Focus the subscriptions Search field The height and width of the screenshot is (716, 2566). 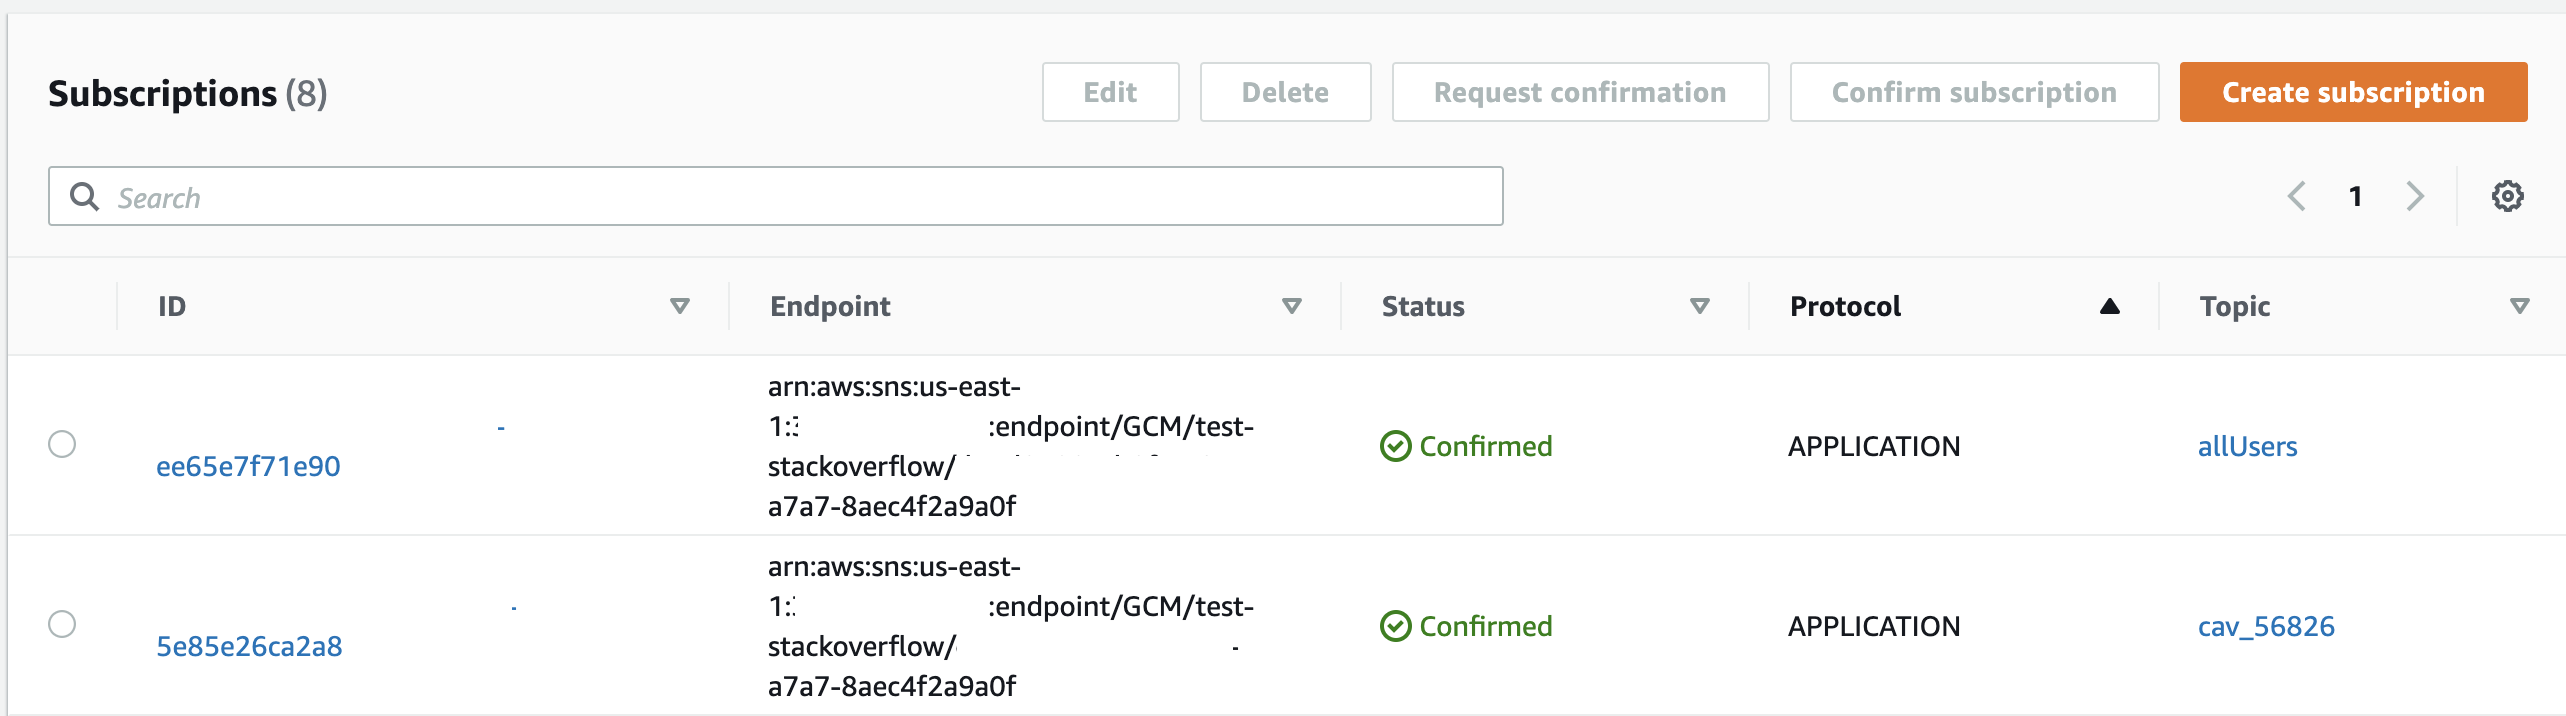800,197
